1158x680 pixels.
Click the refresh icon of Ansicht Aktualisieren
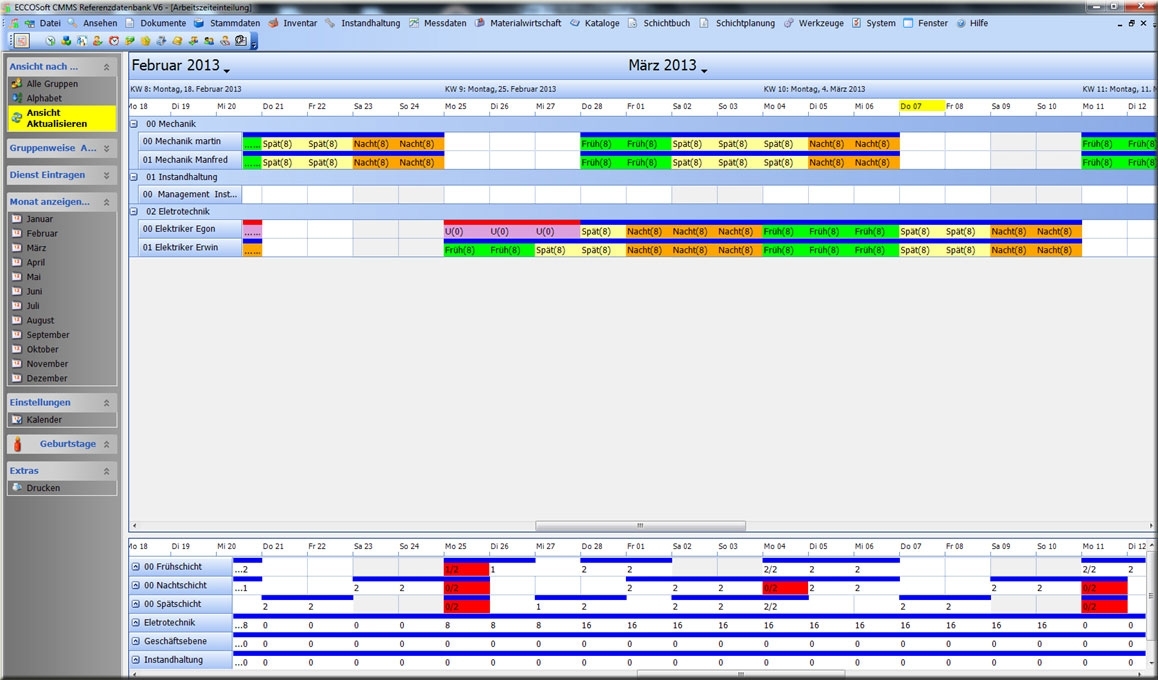[16, 118]
